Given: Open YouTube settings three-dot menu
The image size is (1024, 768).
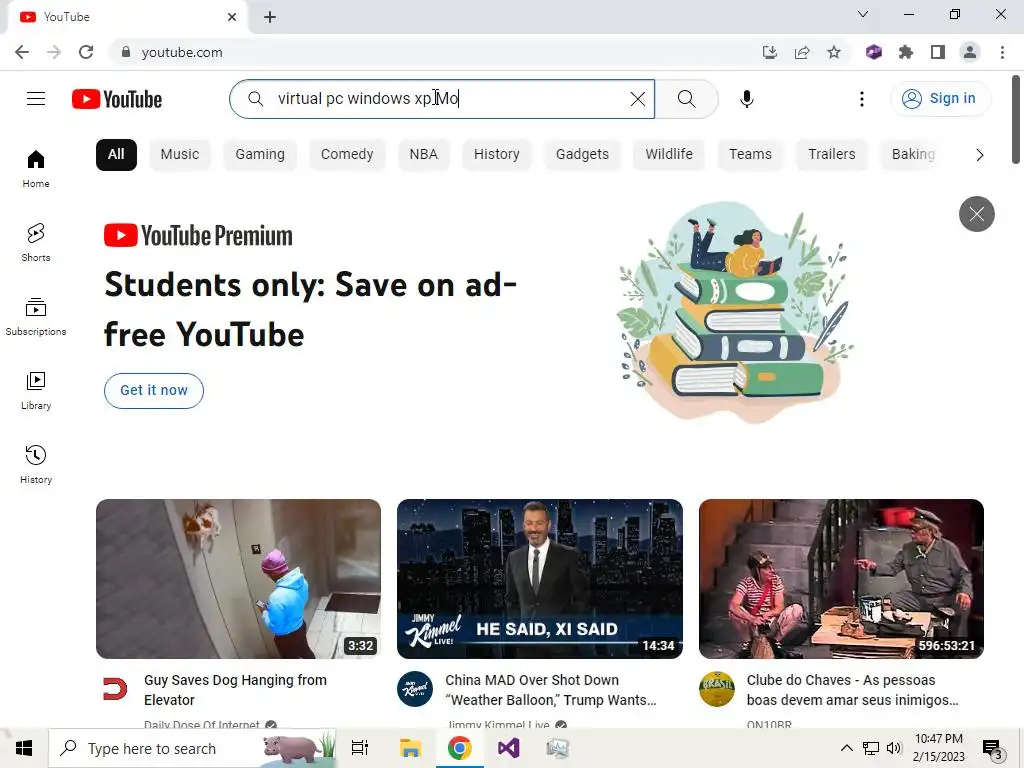Looking at the screenshot, I should coord(861,99).
